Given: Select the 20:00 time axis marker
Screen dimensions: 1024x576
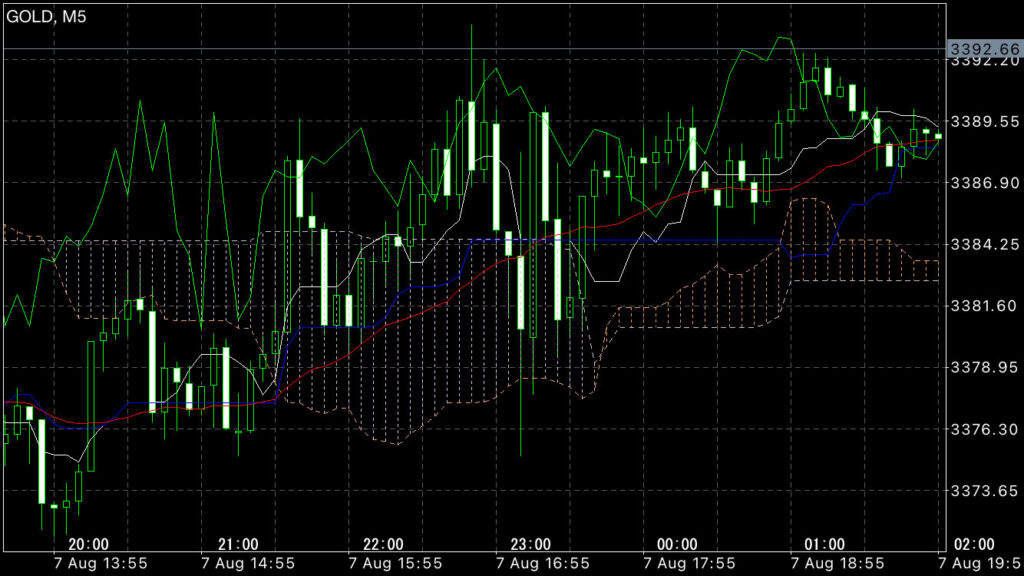Looking at the screenshot, I should pyautogui.click(x=89, y=544).
